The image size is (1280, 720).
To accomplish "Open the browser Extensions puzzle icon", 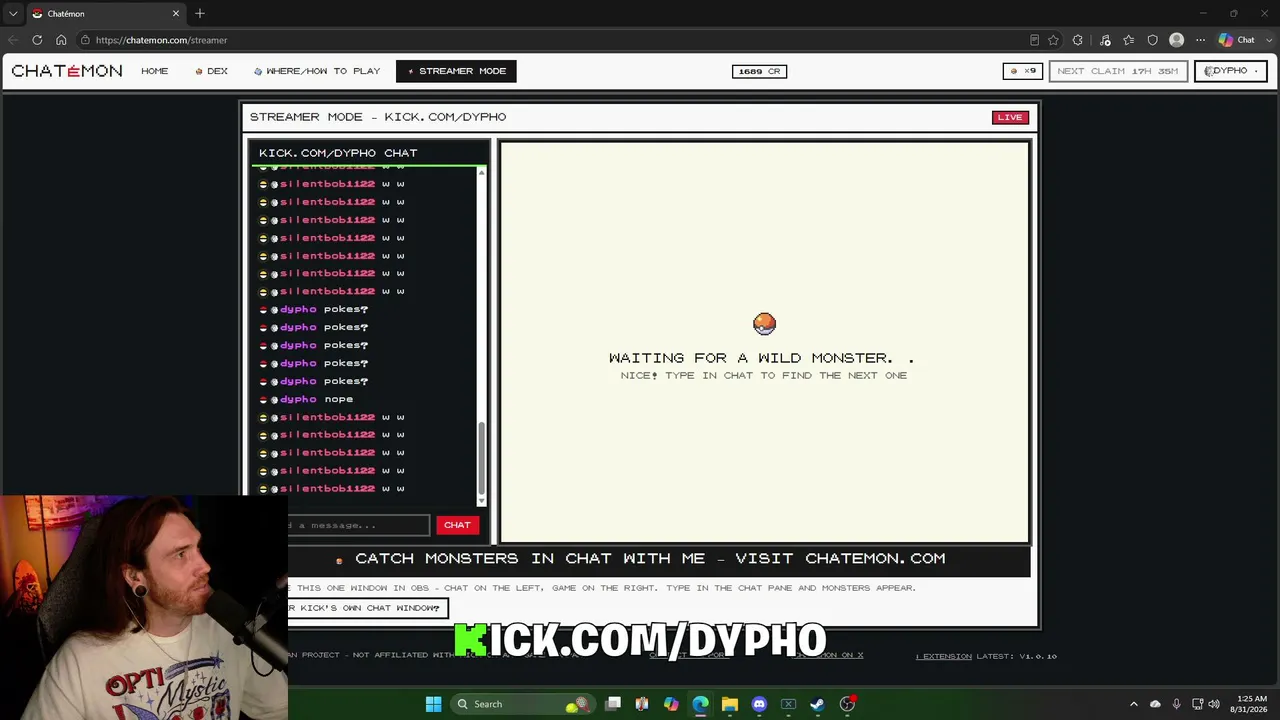I will click(x=1077, y=40).
